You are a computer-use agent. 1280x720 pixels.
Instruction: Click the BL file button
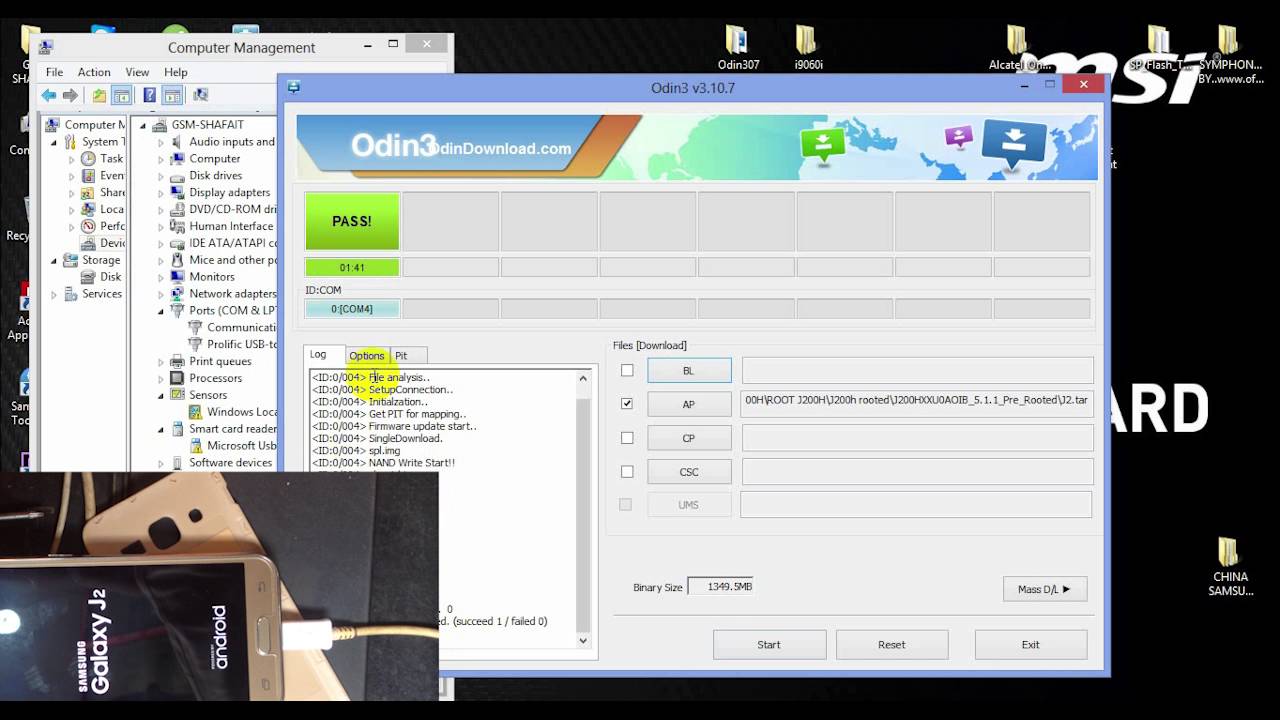click(689, 370)
